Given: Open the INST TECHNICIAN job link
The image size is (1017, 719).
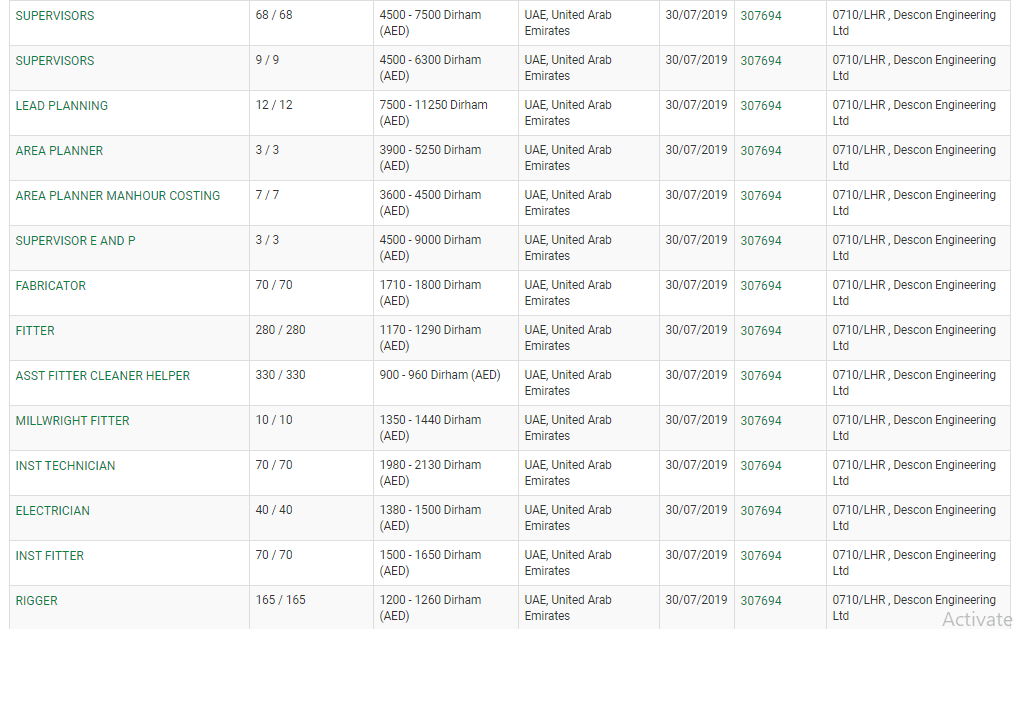Looking at the screenshot, I should (66, 466).
